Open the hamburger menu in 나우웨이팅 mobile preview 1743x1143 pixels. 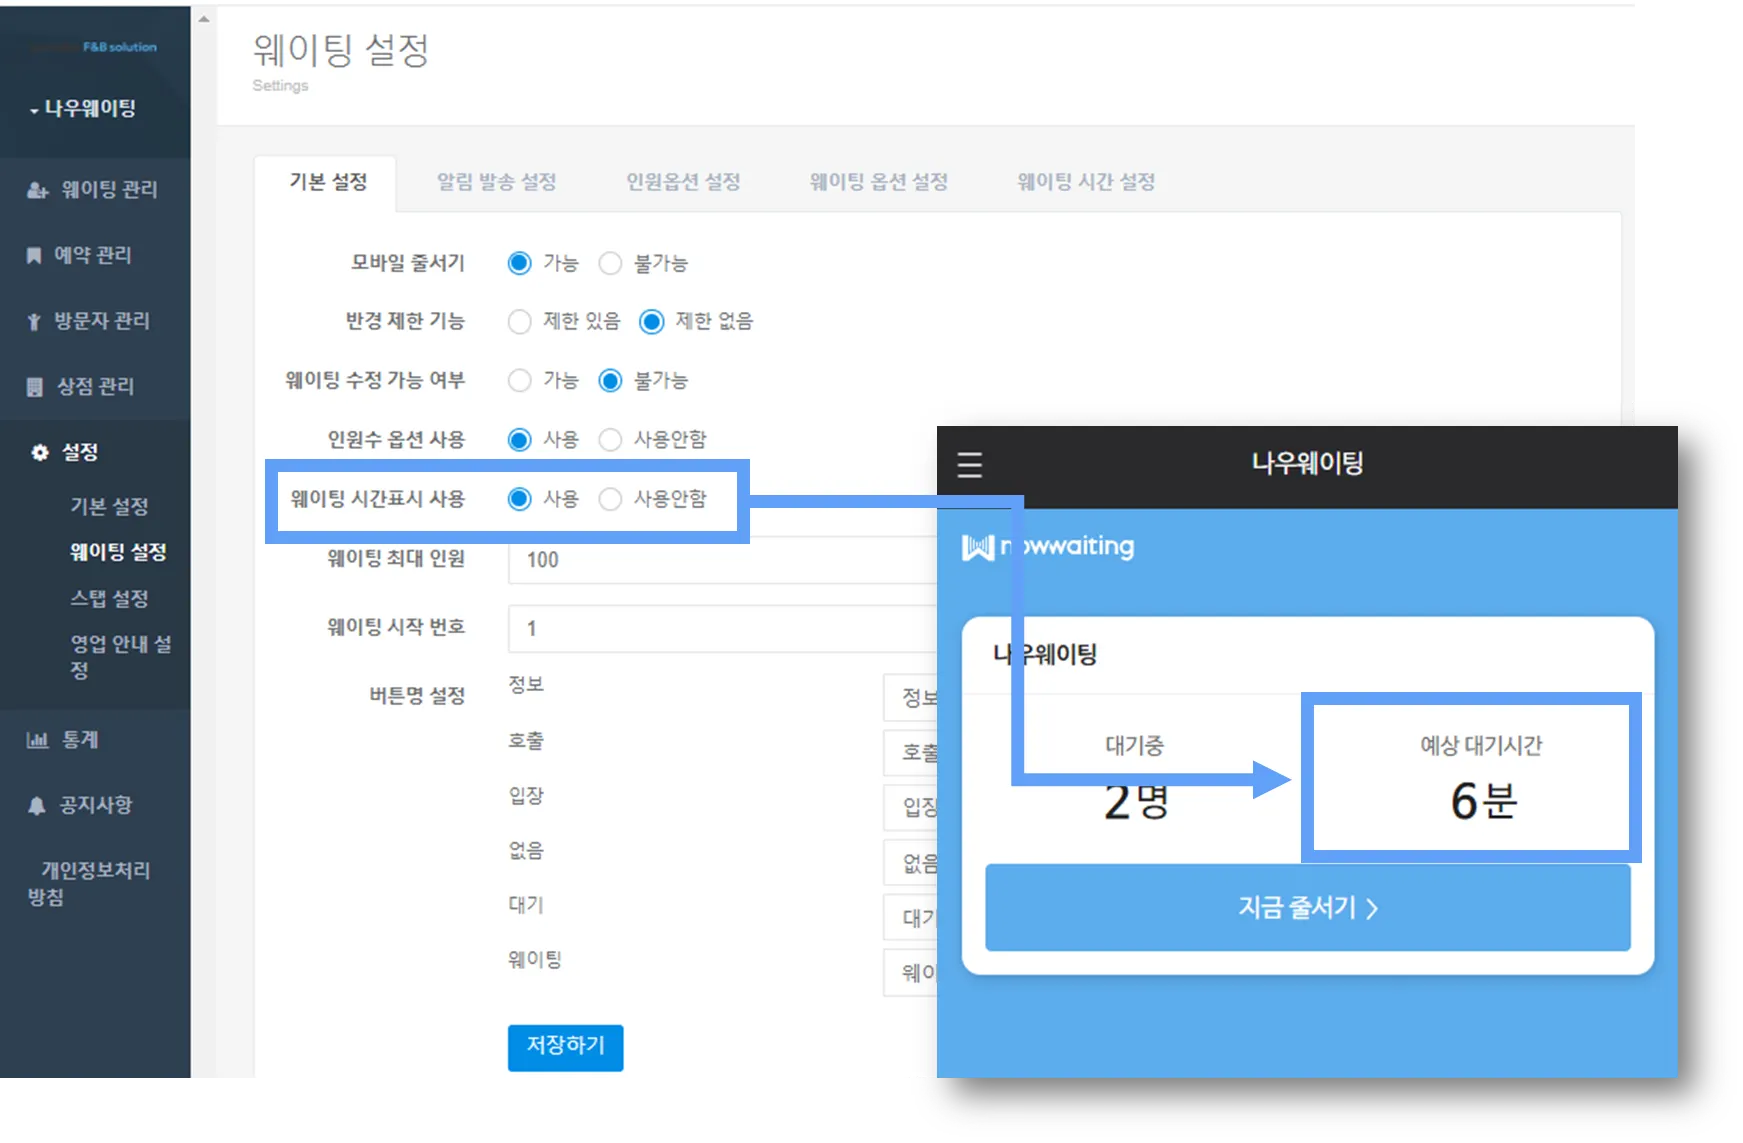(969, 465)
